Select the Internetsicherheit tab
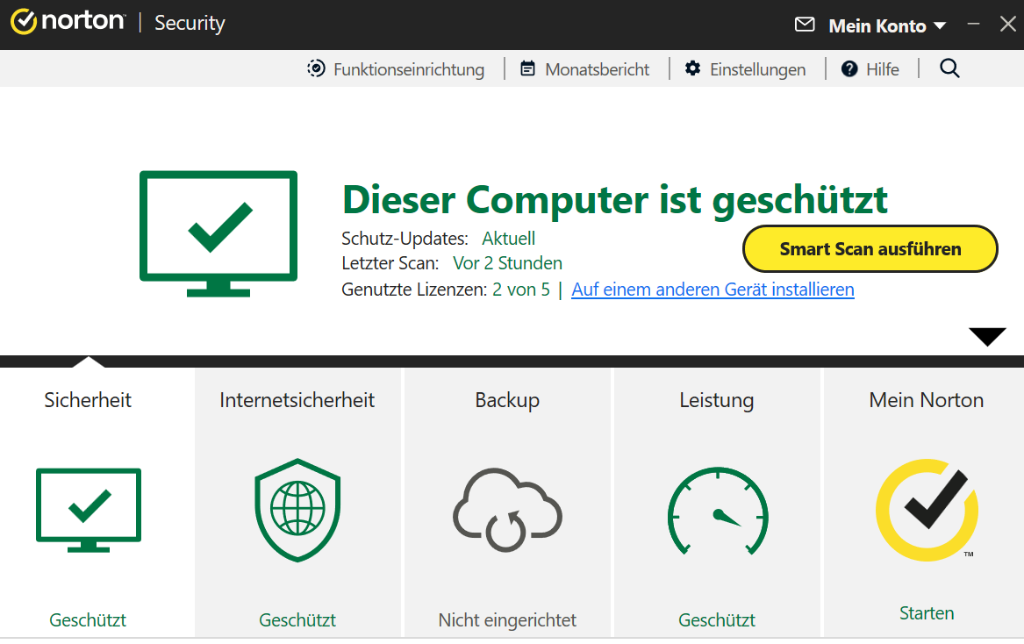 (x=297, y=400)
